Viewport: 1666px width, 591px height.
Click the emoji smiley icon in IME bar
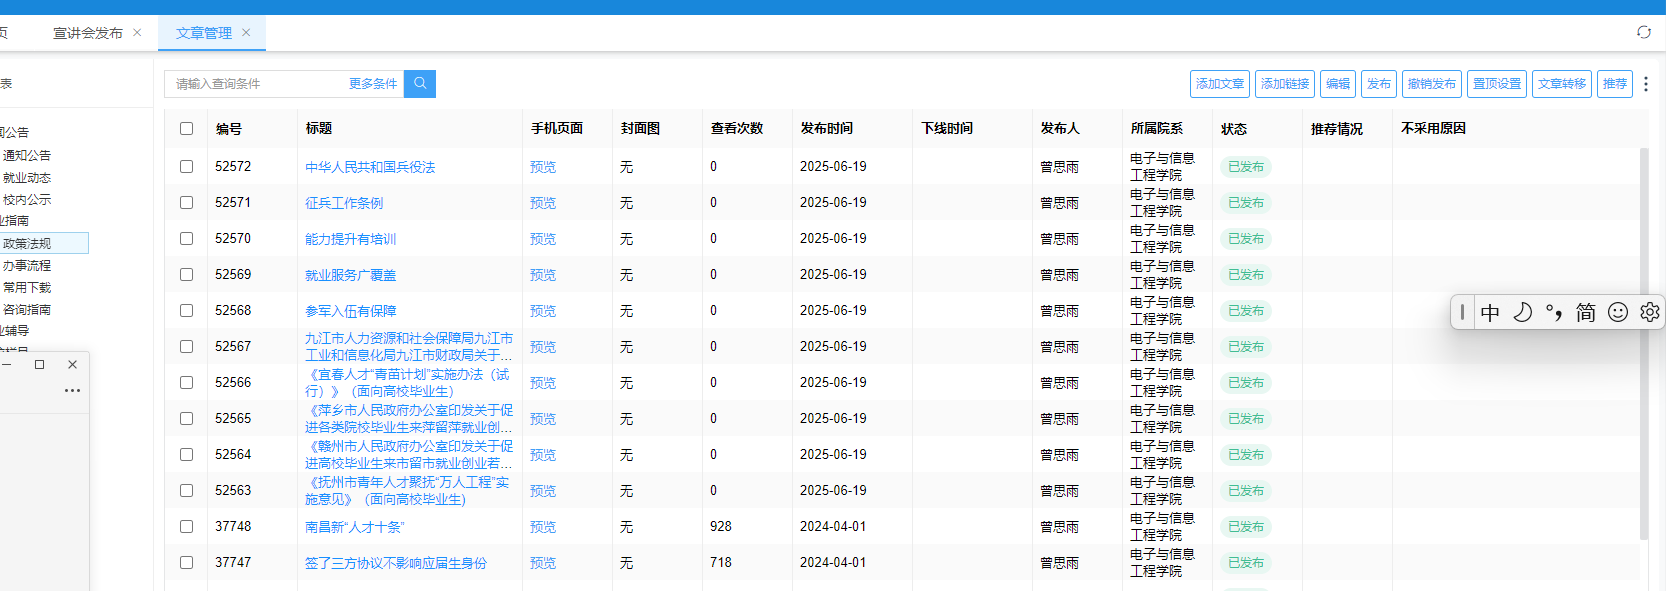(1617, 312)
